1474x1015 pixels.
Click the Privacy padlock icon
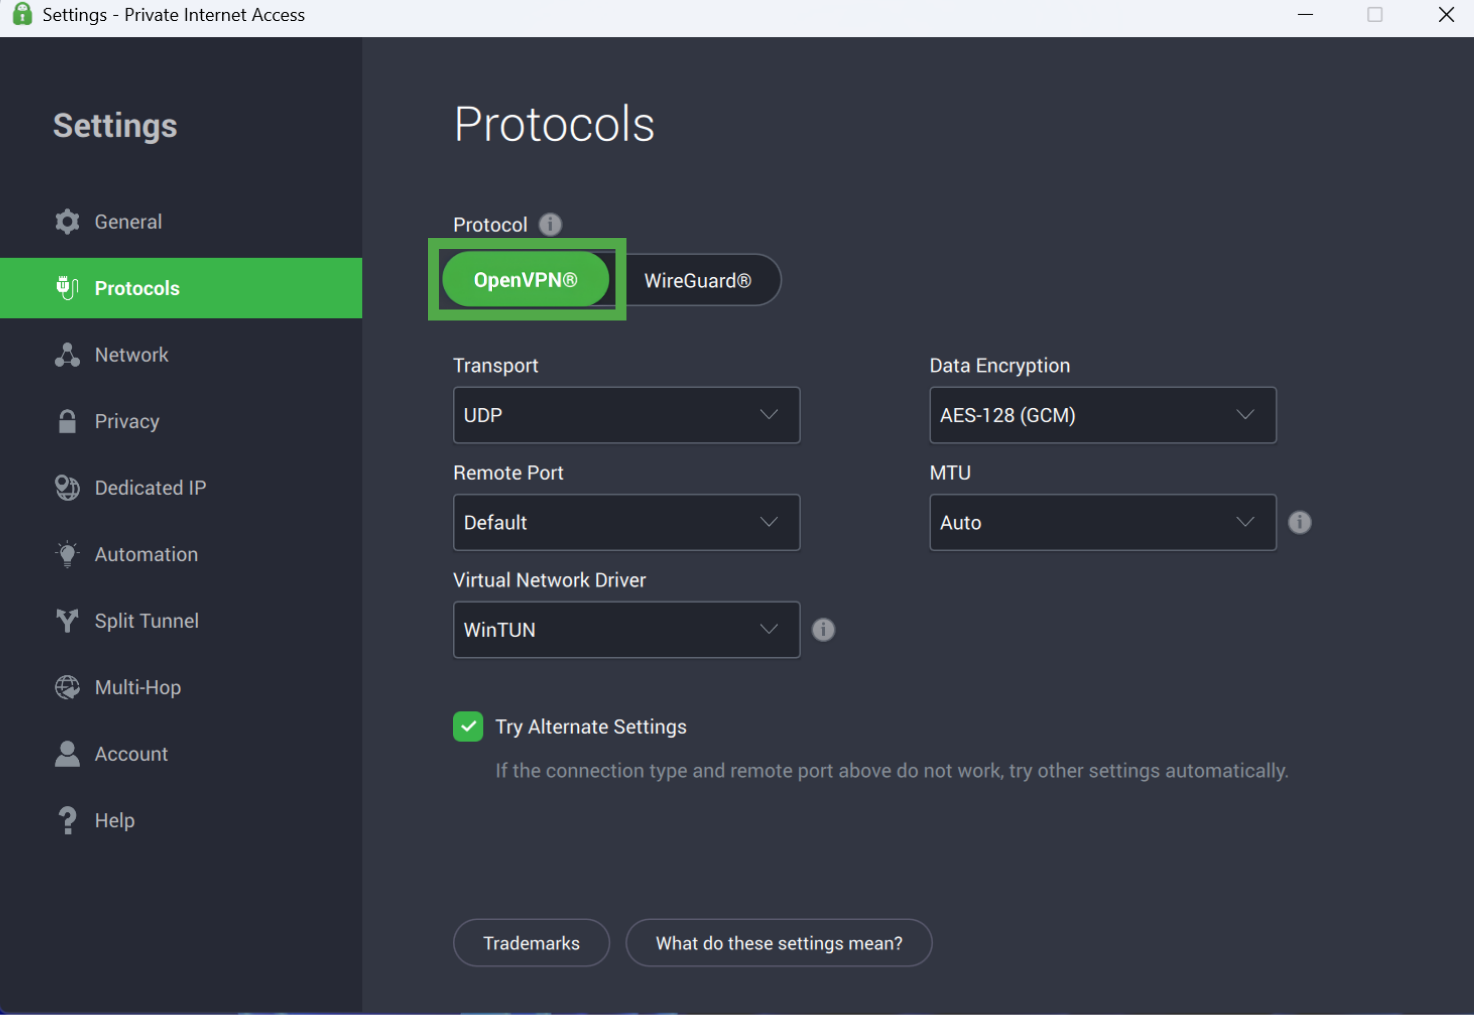(x=67, y=421)
